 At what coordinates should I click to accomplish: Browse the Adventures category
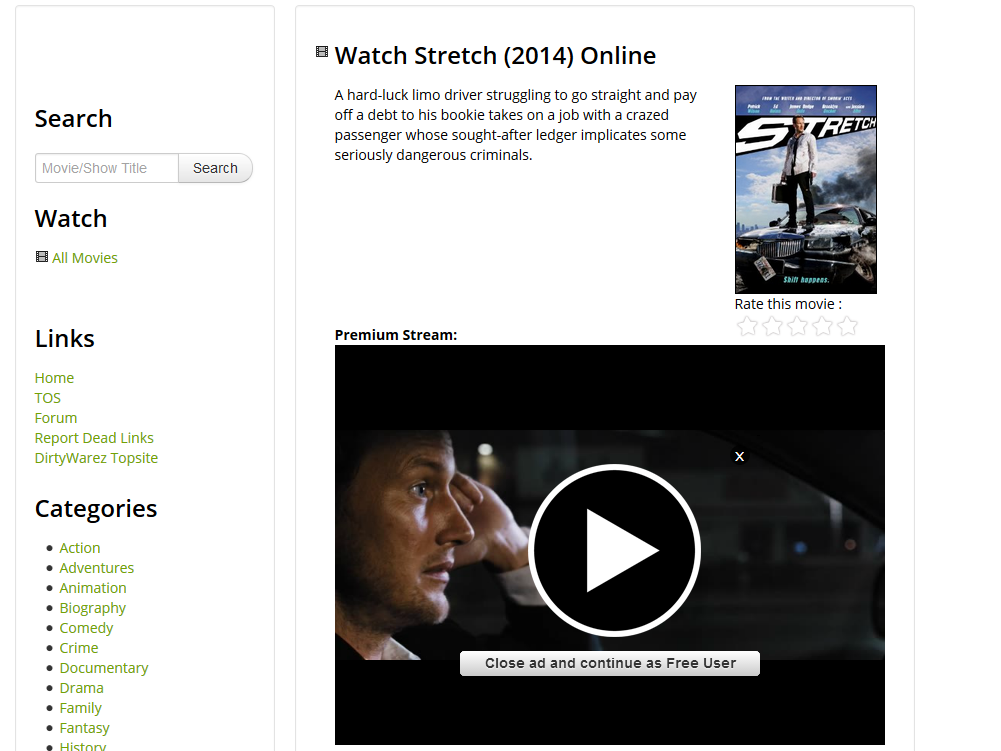coord(96,568)
